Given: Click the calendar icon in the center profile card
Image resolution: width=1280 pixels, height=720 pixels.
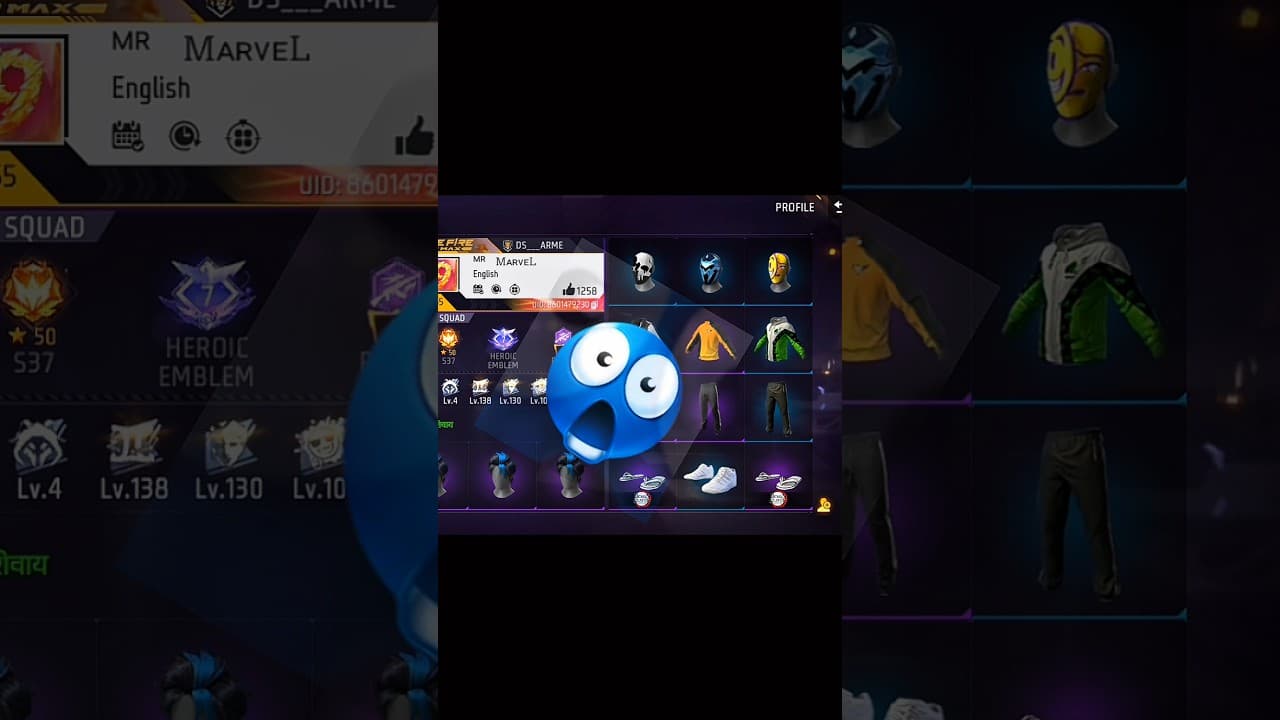Looking at the screenshot, I should (478, 289).
